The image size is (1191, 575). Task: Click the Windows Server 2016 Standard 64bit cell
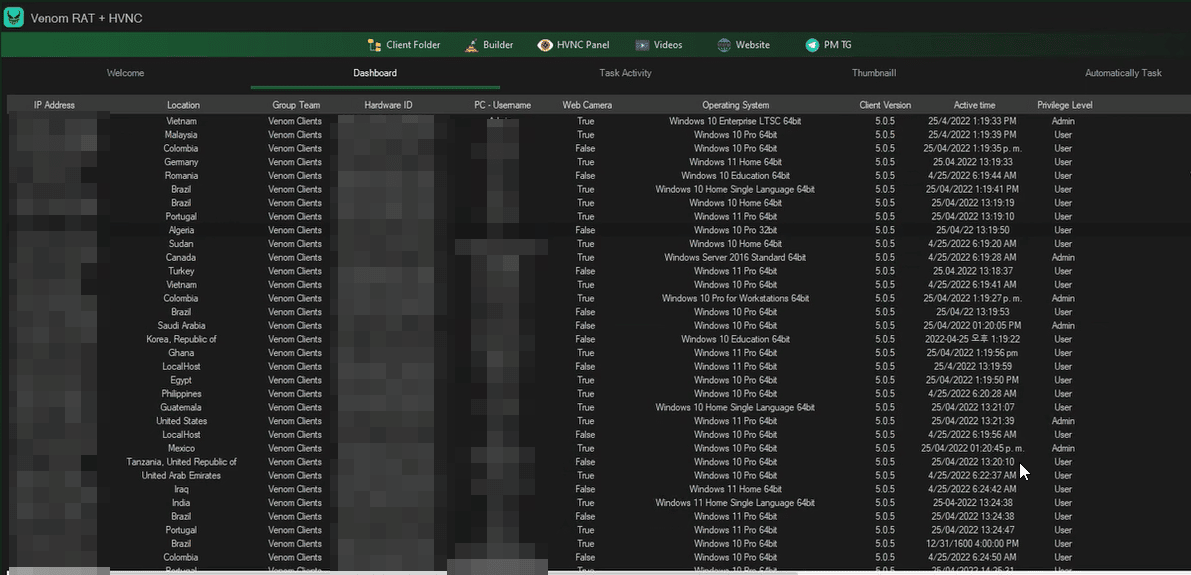coord(735,257)
